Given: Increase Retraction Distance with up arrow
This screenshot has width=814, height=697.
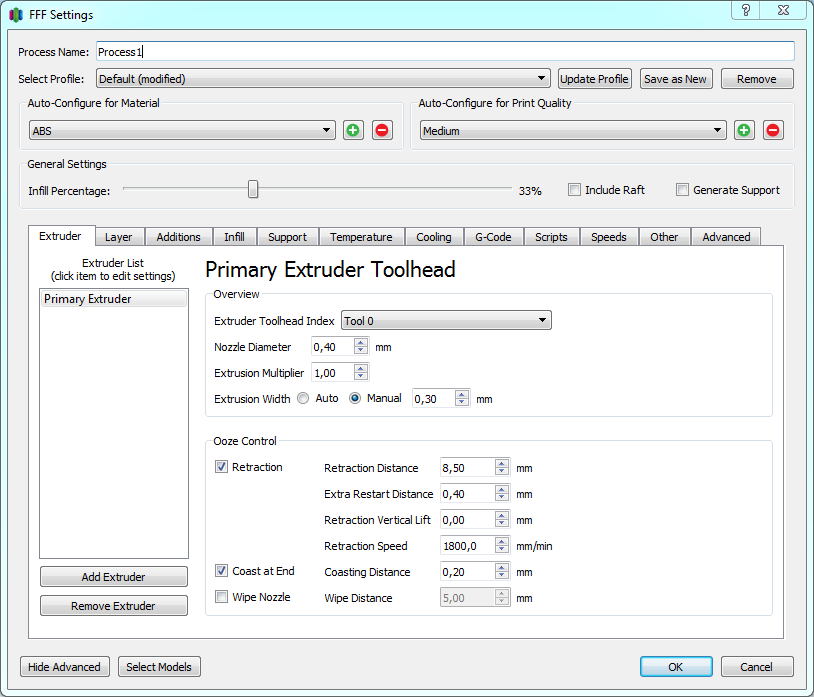Looking at the screenshot, I should pos(501,463).
